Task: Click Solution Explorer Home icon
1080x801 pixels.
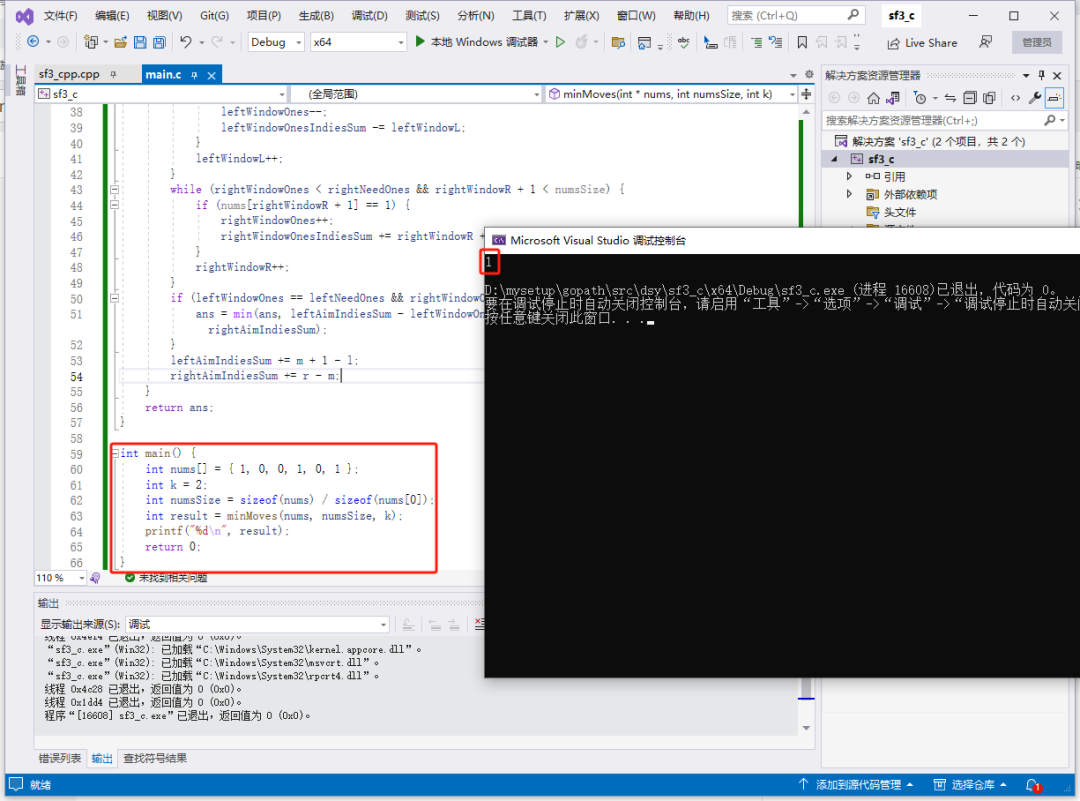Action: 873,98
